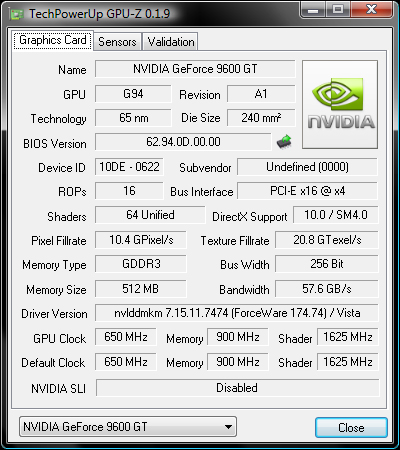
Task: Click the GPU Clock row Shader 1625 MHz
Action: coord(348,337)
